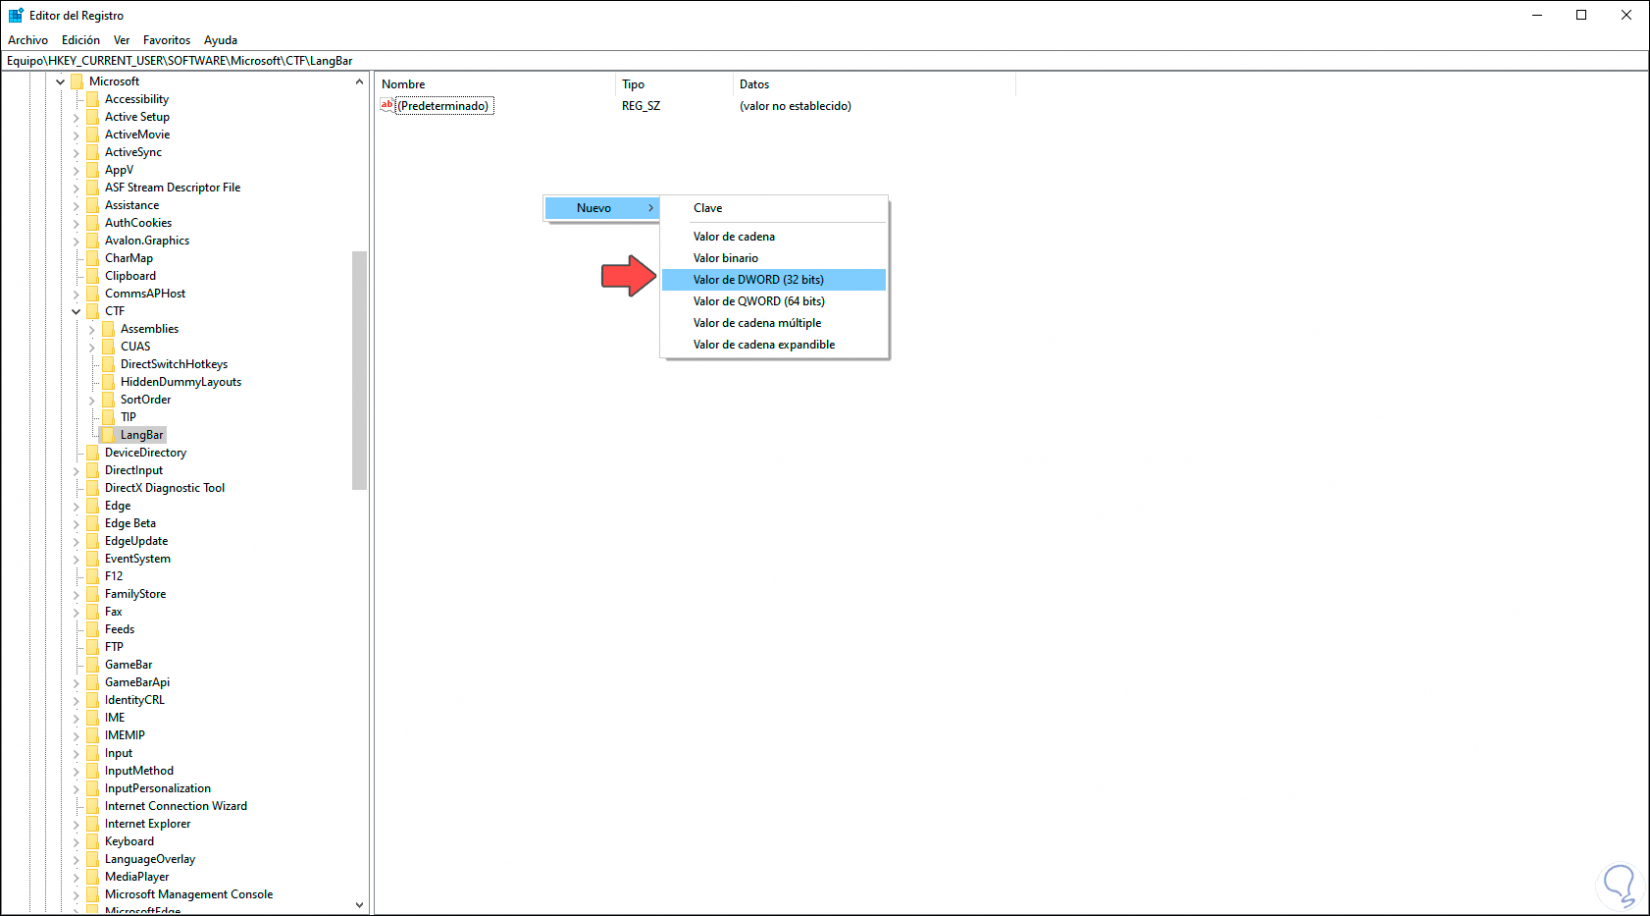Click the Keyboard folder icon
This screenshot has width=1650, height=916.
point(92,842)
